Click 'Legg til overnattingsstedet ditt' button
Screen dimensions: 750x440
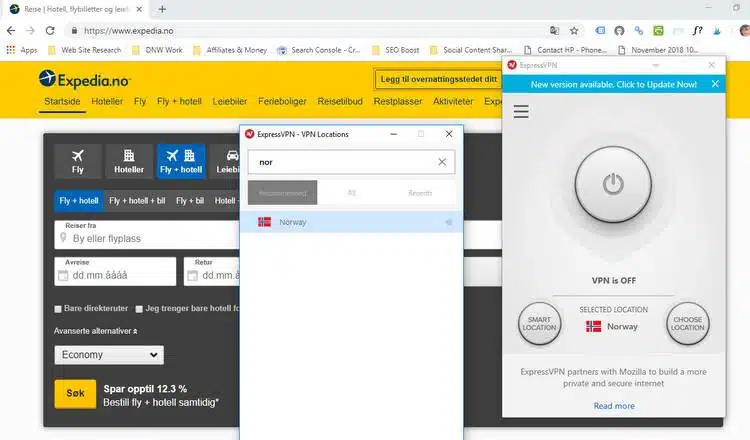pyautogui.click(x=439, y=79)
